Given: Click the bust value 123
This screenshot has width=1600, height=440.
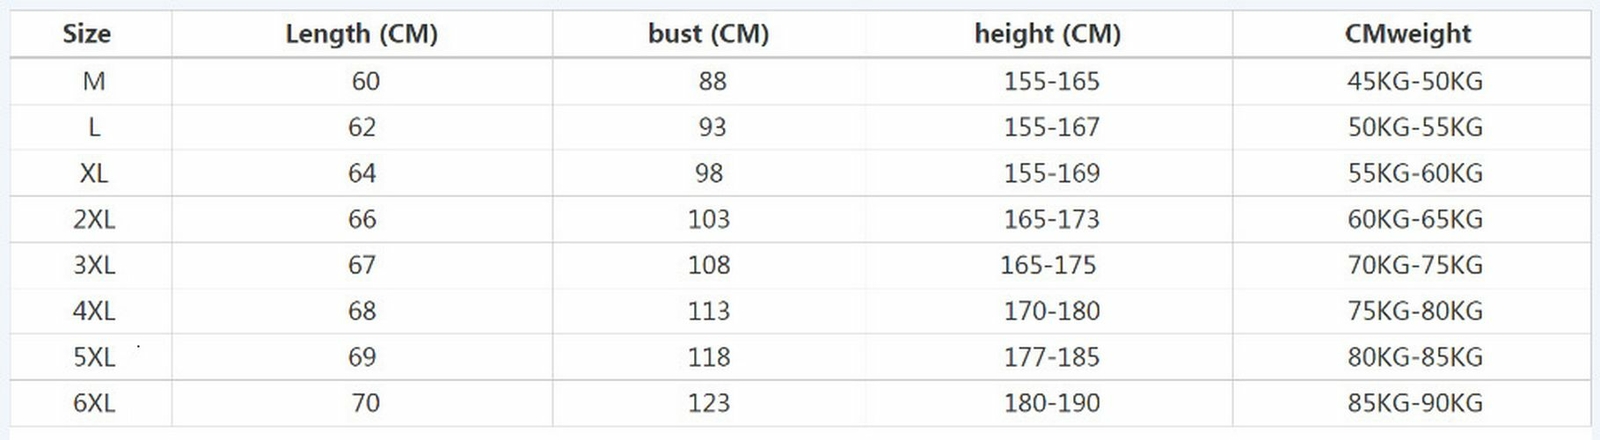Looking at the screenshot, I should pyautogui.click(x=709, y=403).
